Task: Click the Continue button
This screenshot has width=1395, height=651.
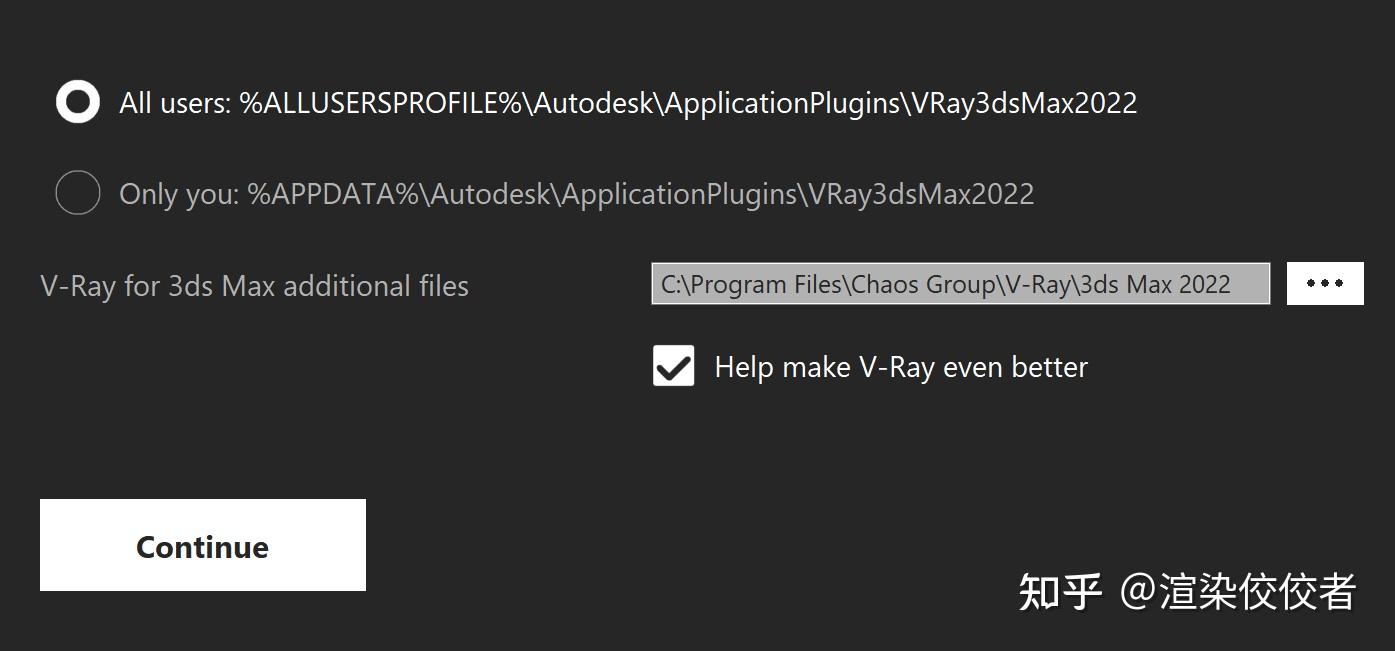Action: point(203,545)
